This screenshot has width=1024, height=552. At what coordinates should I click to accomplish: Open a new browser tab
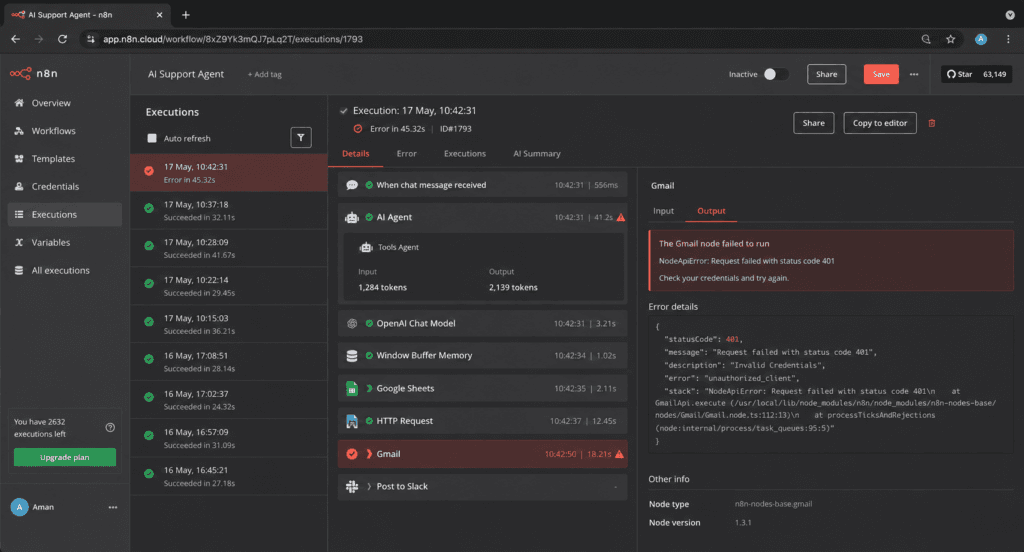tap(185, 14)
